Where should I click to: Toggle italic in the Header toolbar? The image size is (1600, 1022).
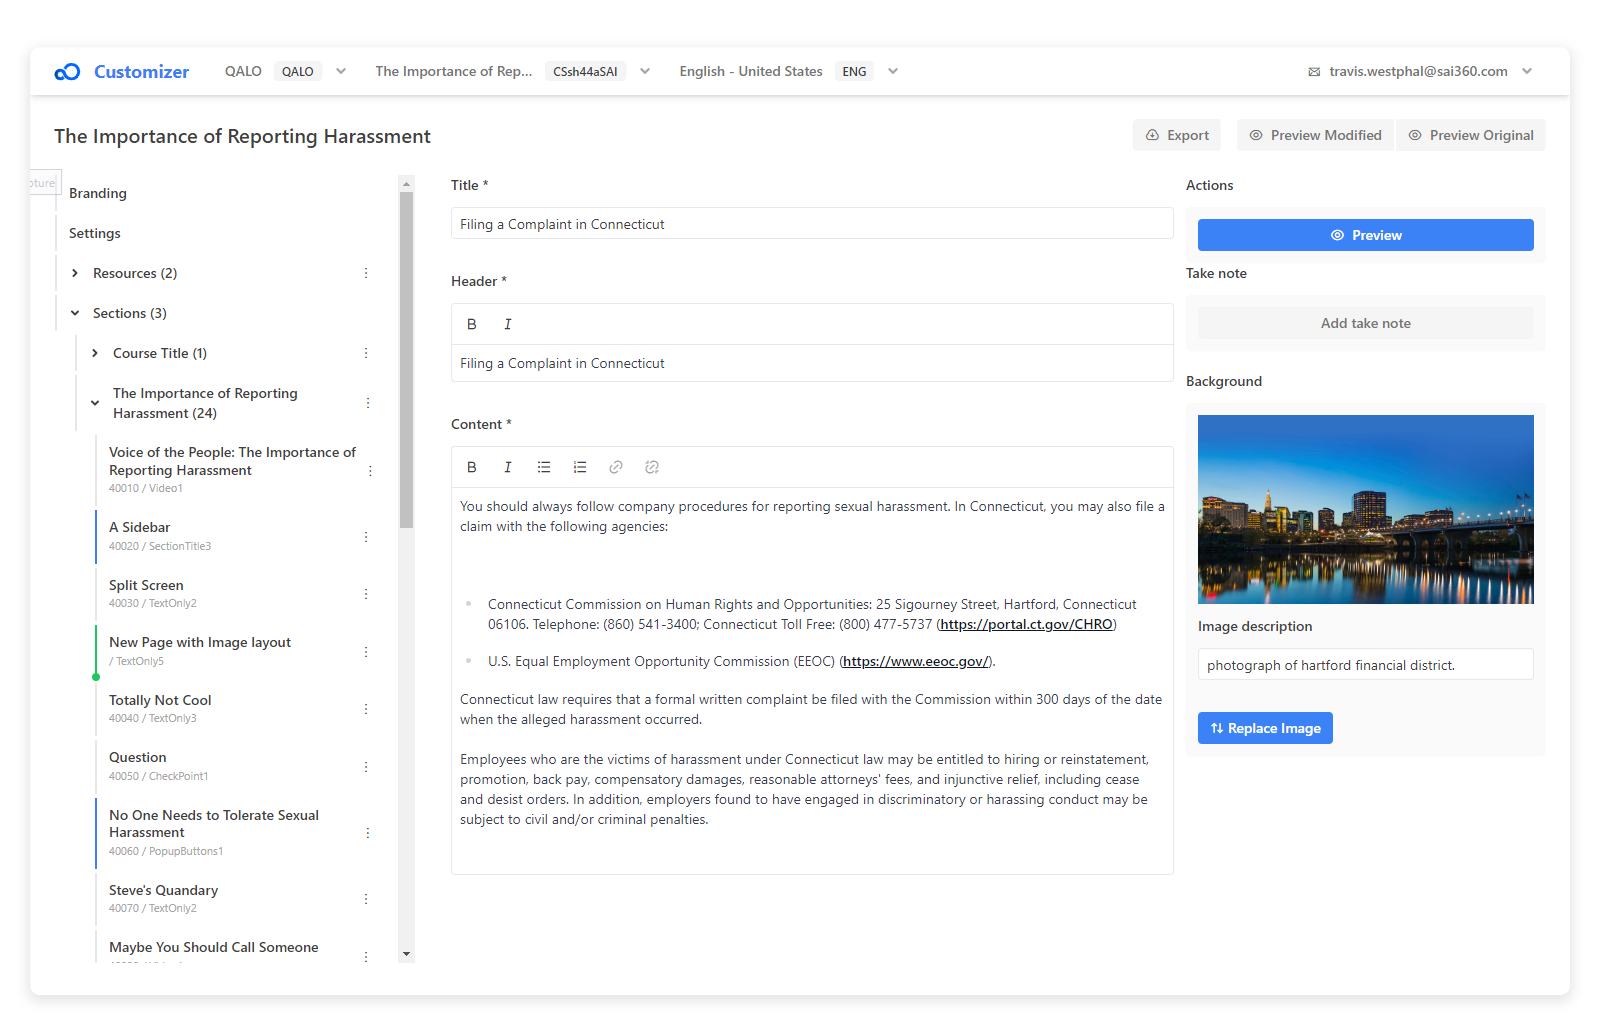[x=508, y=324]
